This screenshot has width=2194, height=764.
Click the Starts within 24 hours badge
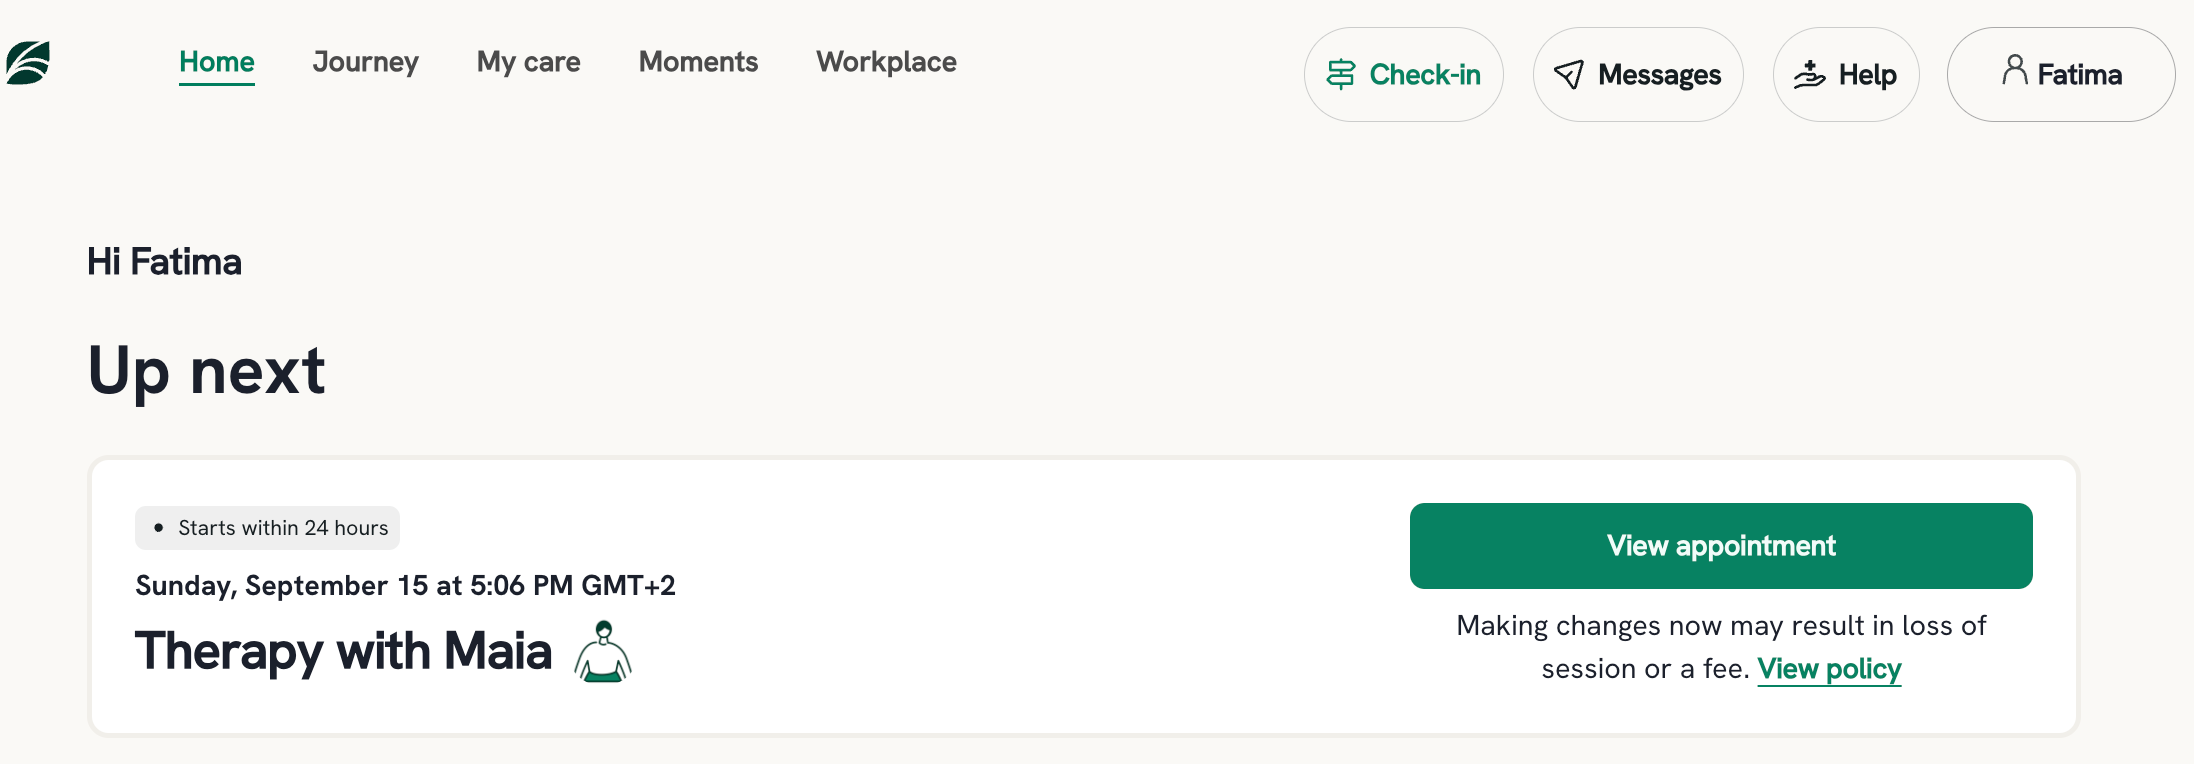pos(267,528)
